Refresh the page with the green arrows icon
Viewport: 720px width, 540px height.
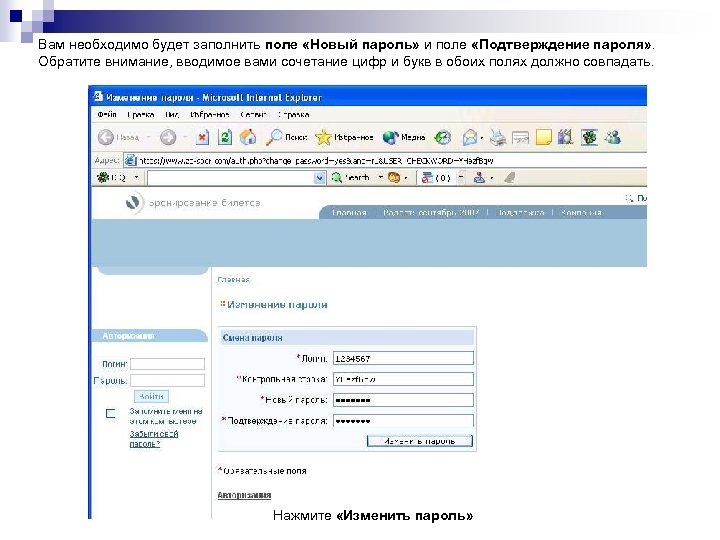click(x=225, y=137)
